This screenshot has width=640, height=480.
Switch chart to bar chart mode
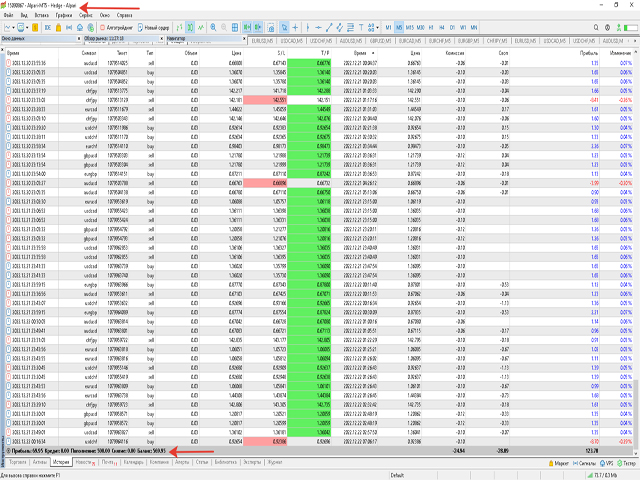[x=179, y=27]
